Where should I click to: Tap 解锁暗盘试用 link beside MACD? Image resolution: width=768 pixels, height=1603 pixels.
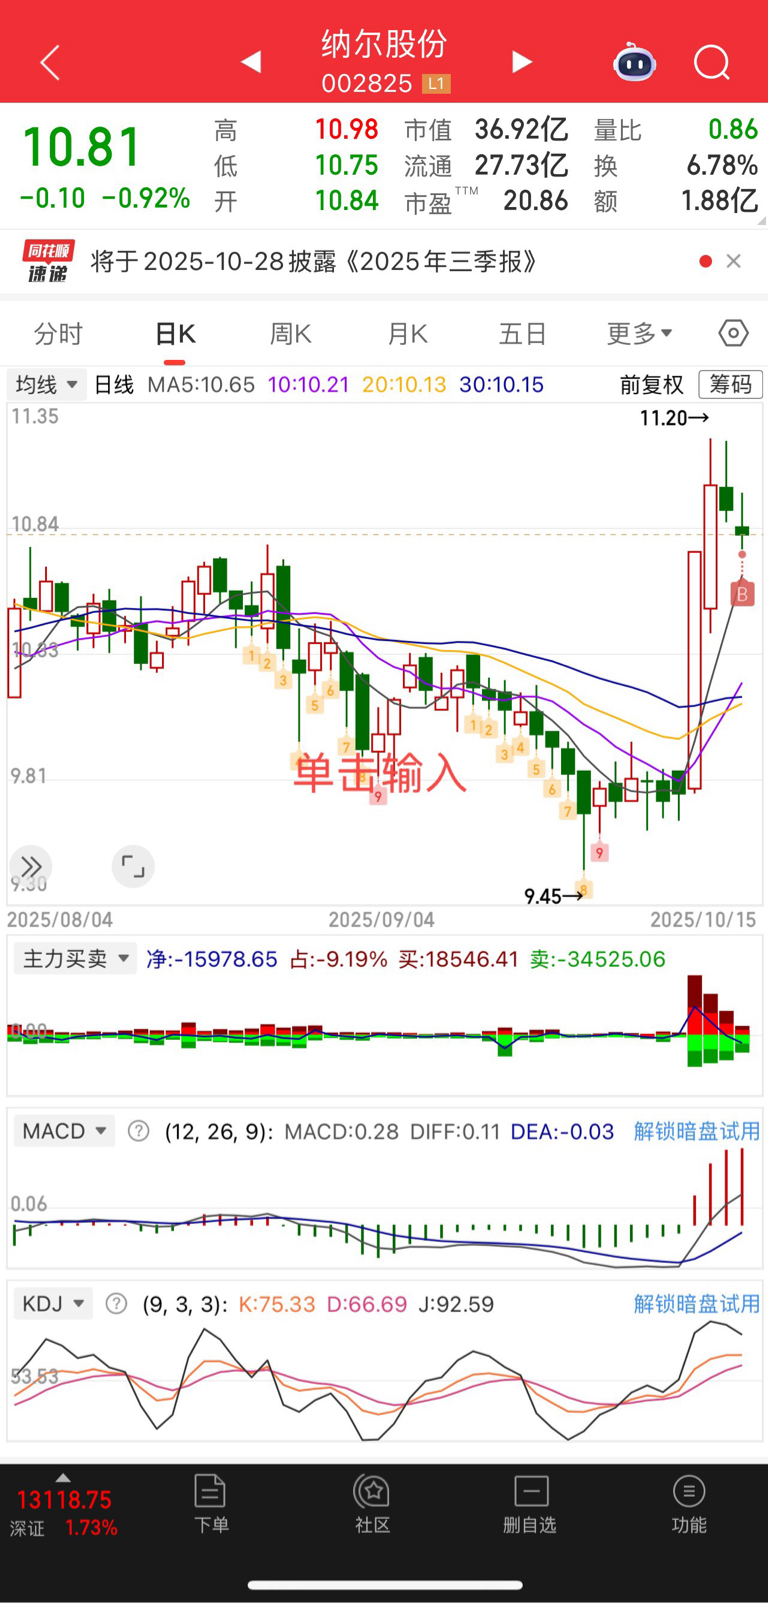tap(697, 1131)
